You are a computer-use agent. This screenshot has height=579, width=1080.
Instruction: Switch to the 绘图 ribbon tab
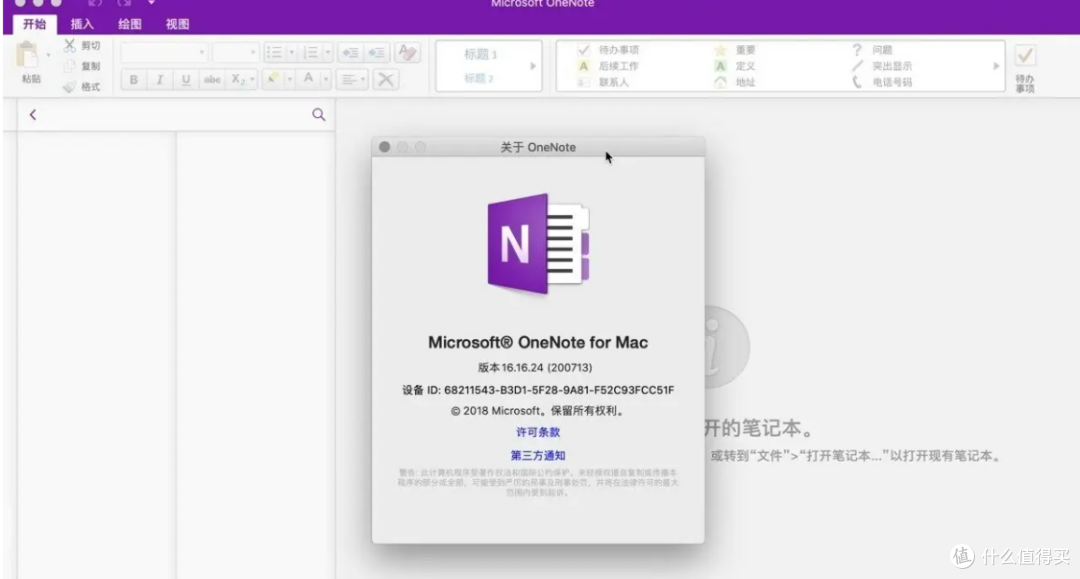coord(129,24)
